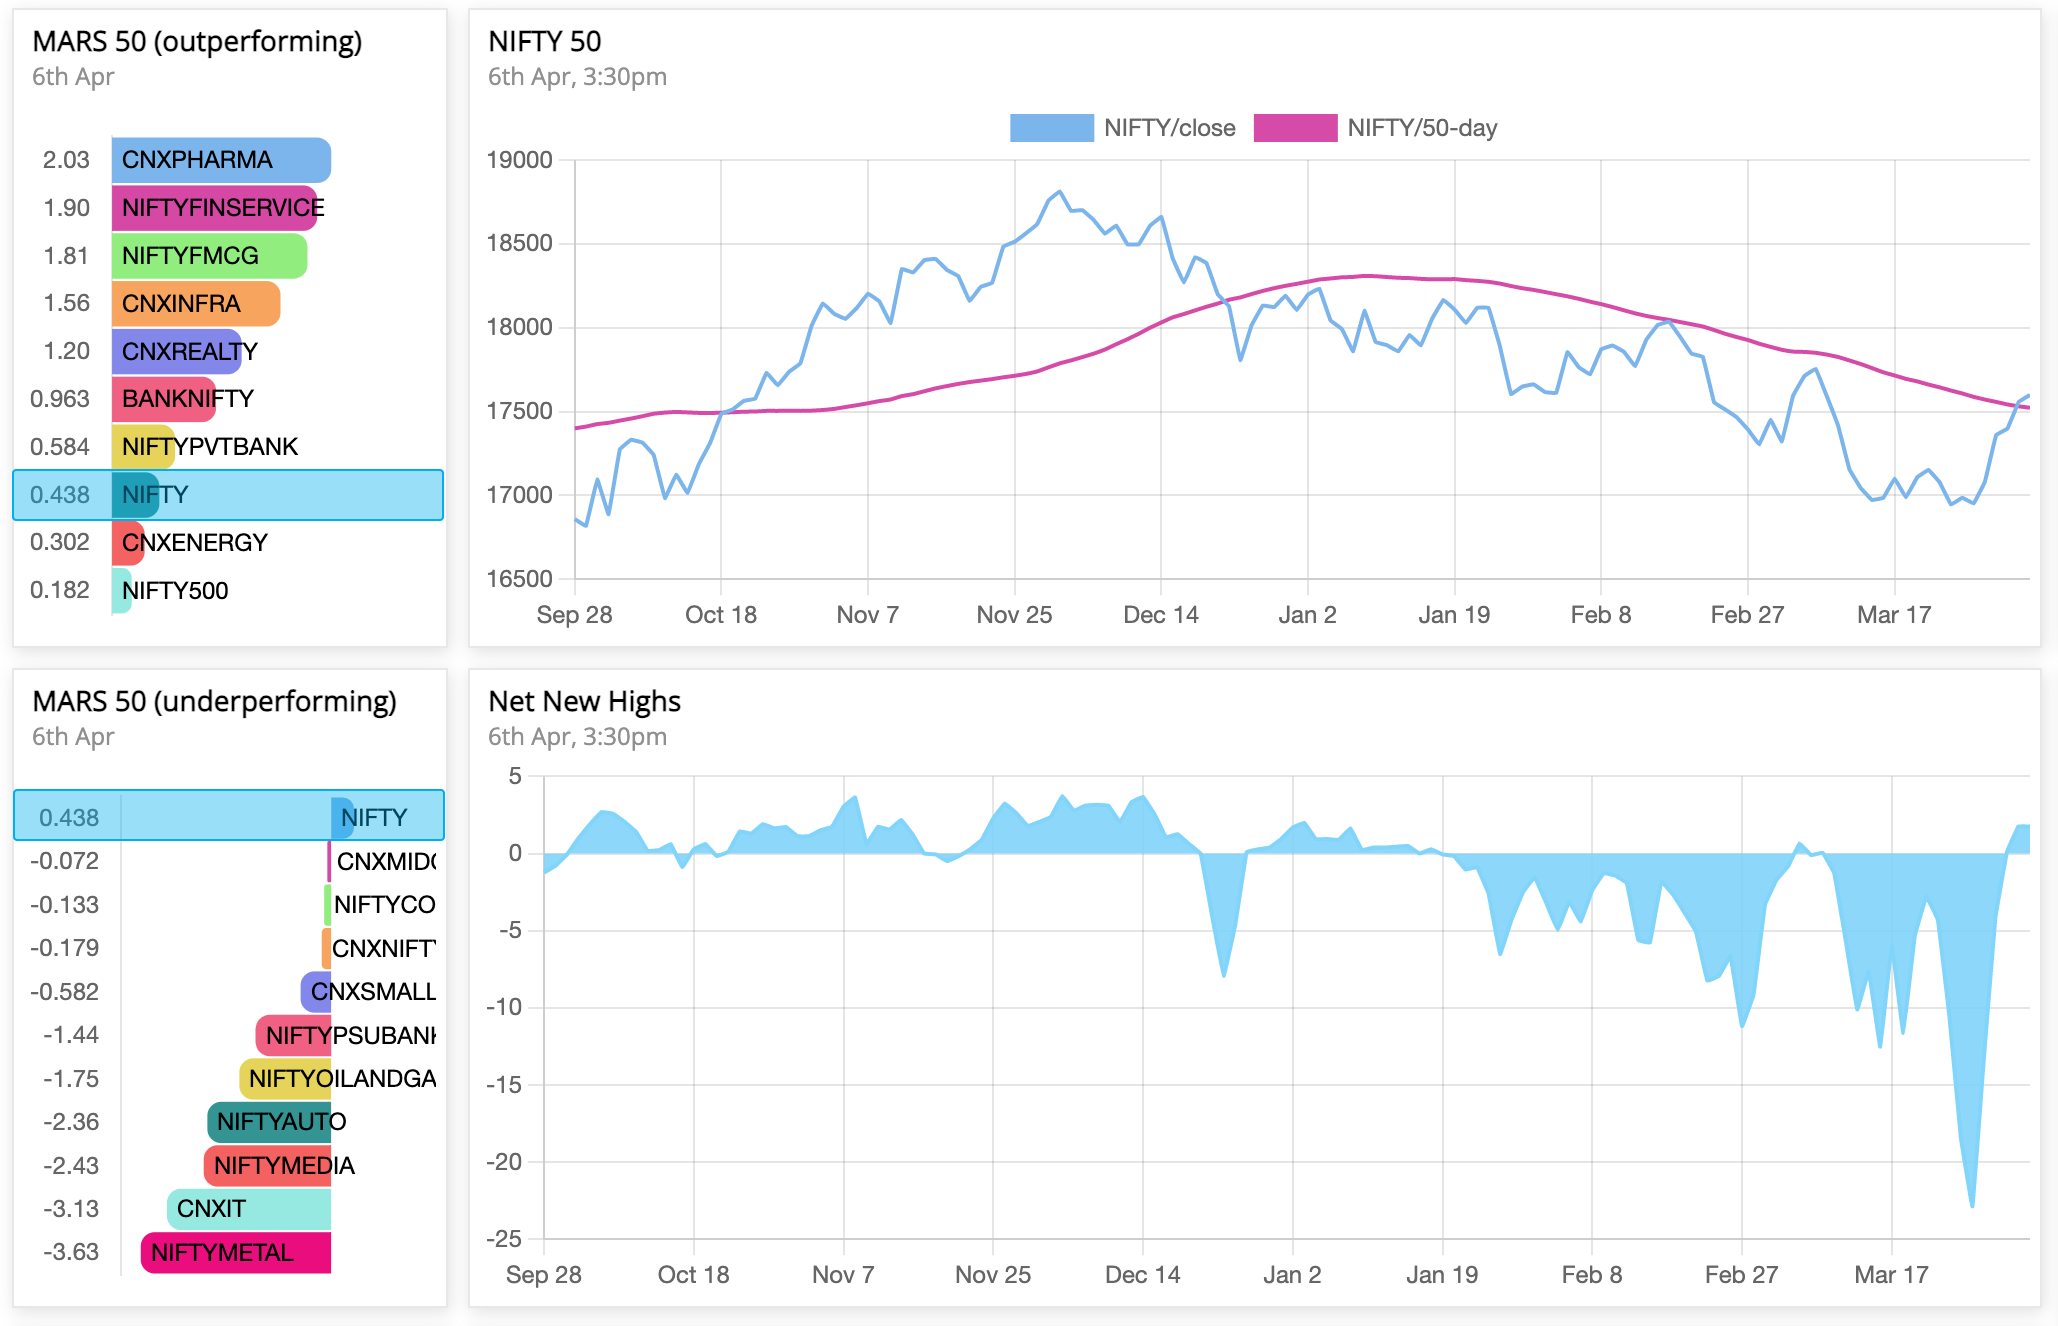Click the NIFTY/50-day legend label

point(1422,128)
